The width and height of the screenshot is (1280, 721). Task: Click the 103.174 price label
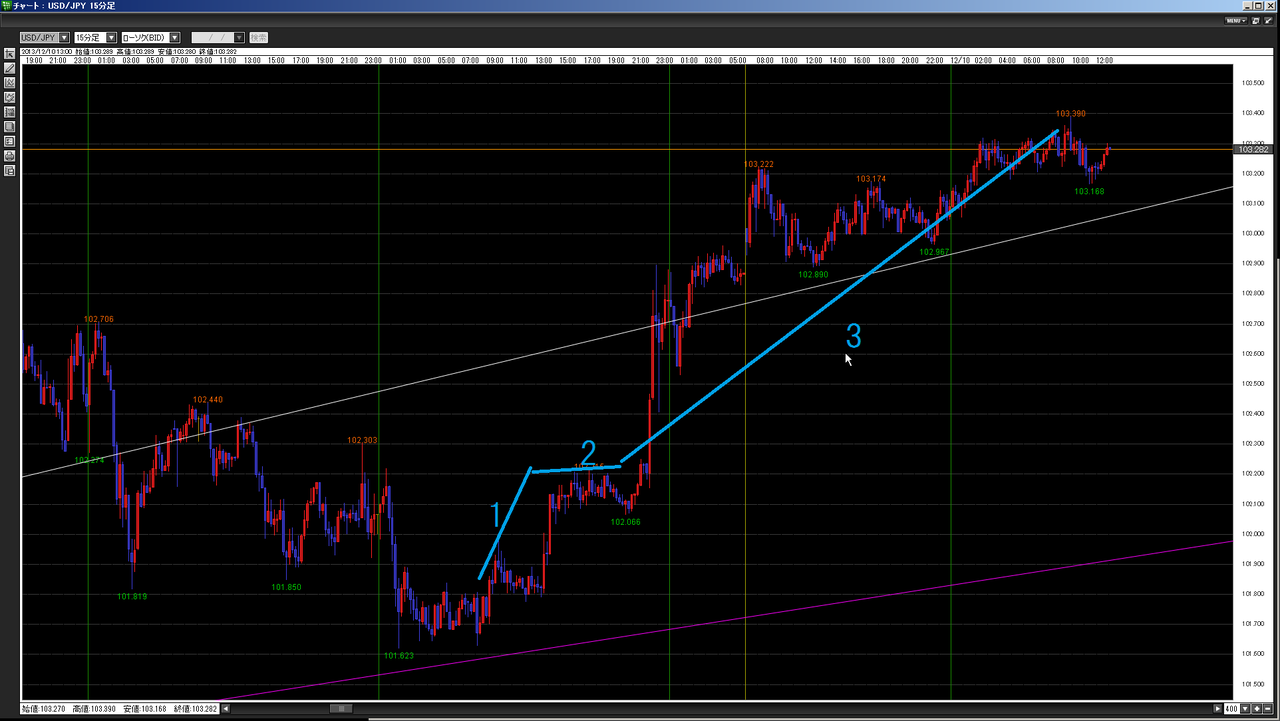click(871, 179)
